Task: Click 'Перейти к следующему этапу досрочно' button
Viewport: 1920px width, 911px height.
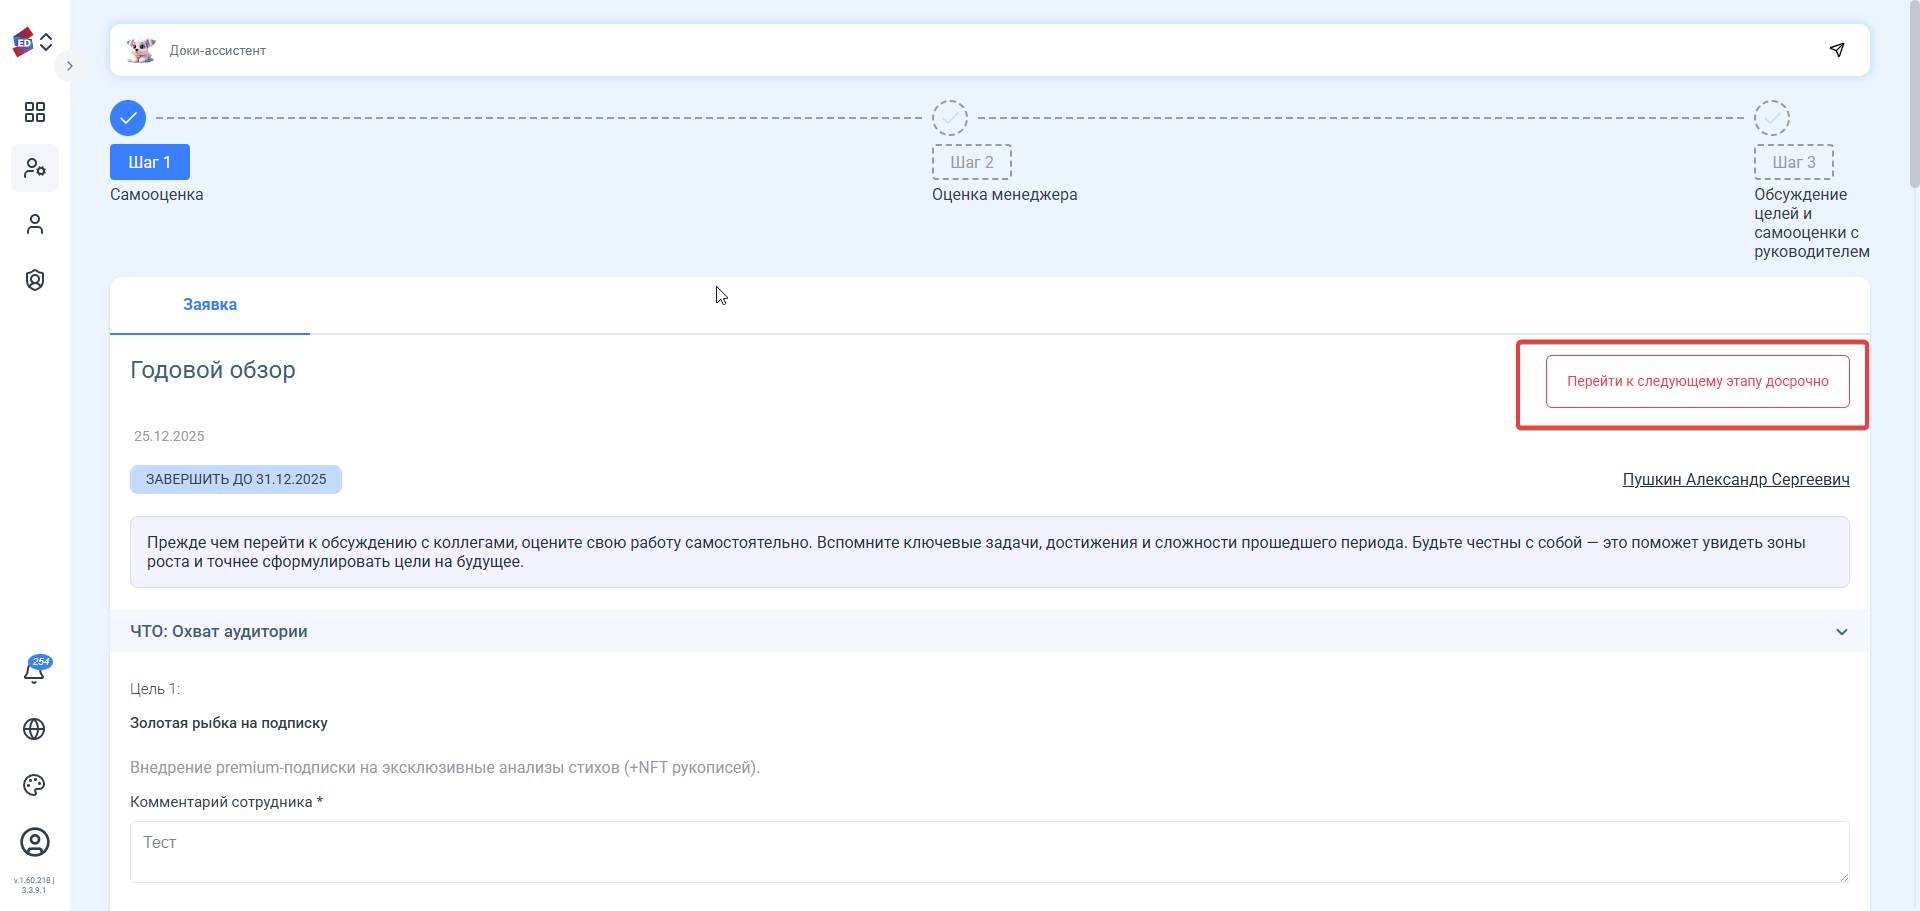Action: pyautogui.click(x=1697, y=382)
